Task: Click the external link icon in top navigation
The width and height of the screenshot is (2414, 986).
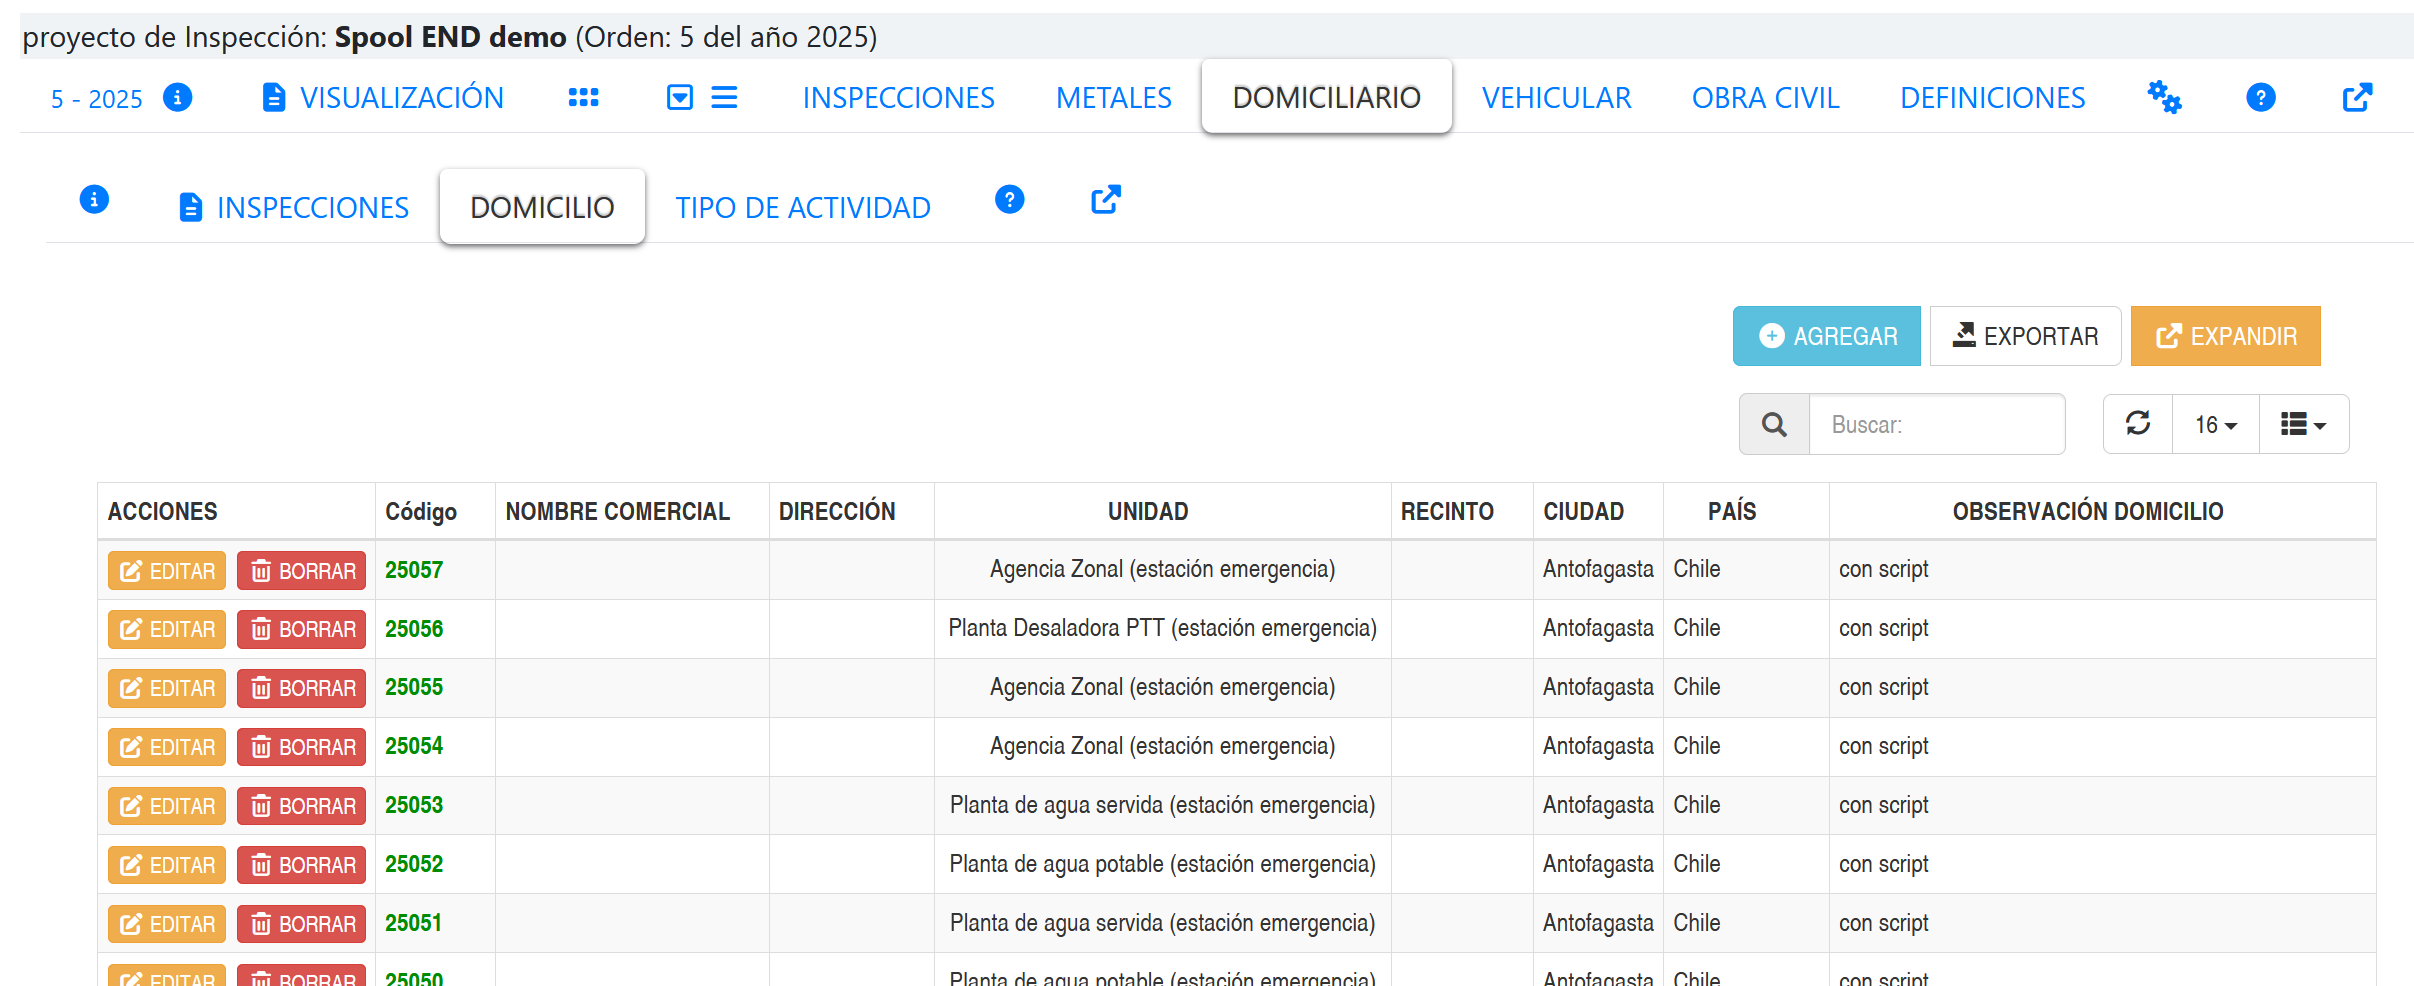Action: click(2356, 98)
